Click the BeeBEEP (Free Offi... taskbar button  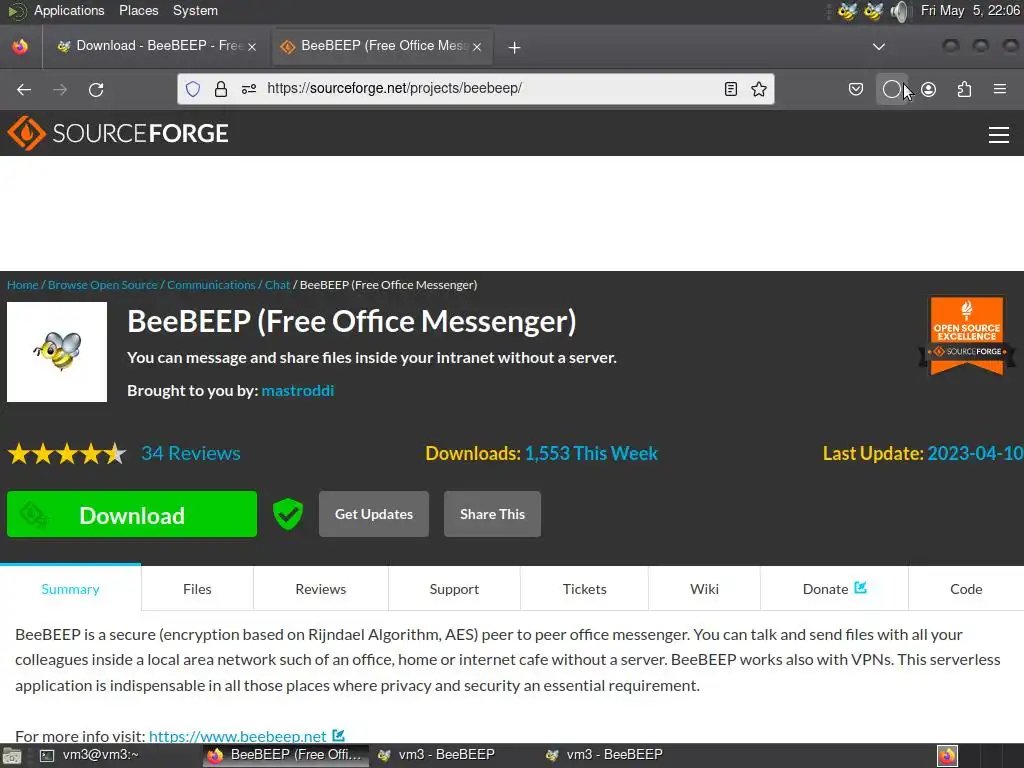click(285, 755)
